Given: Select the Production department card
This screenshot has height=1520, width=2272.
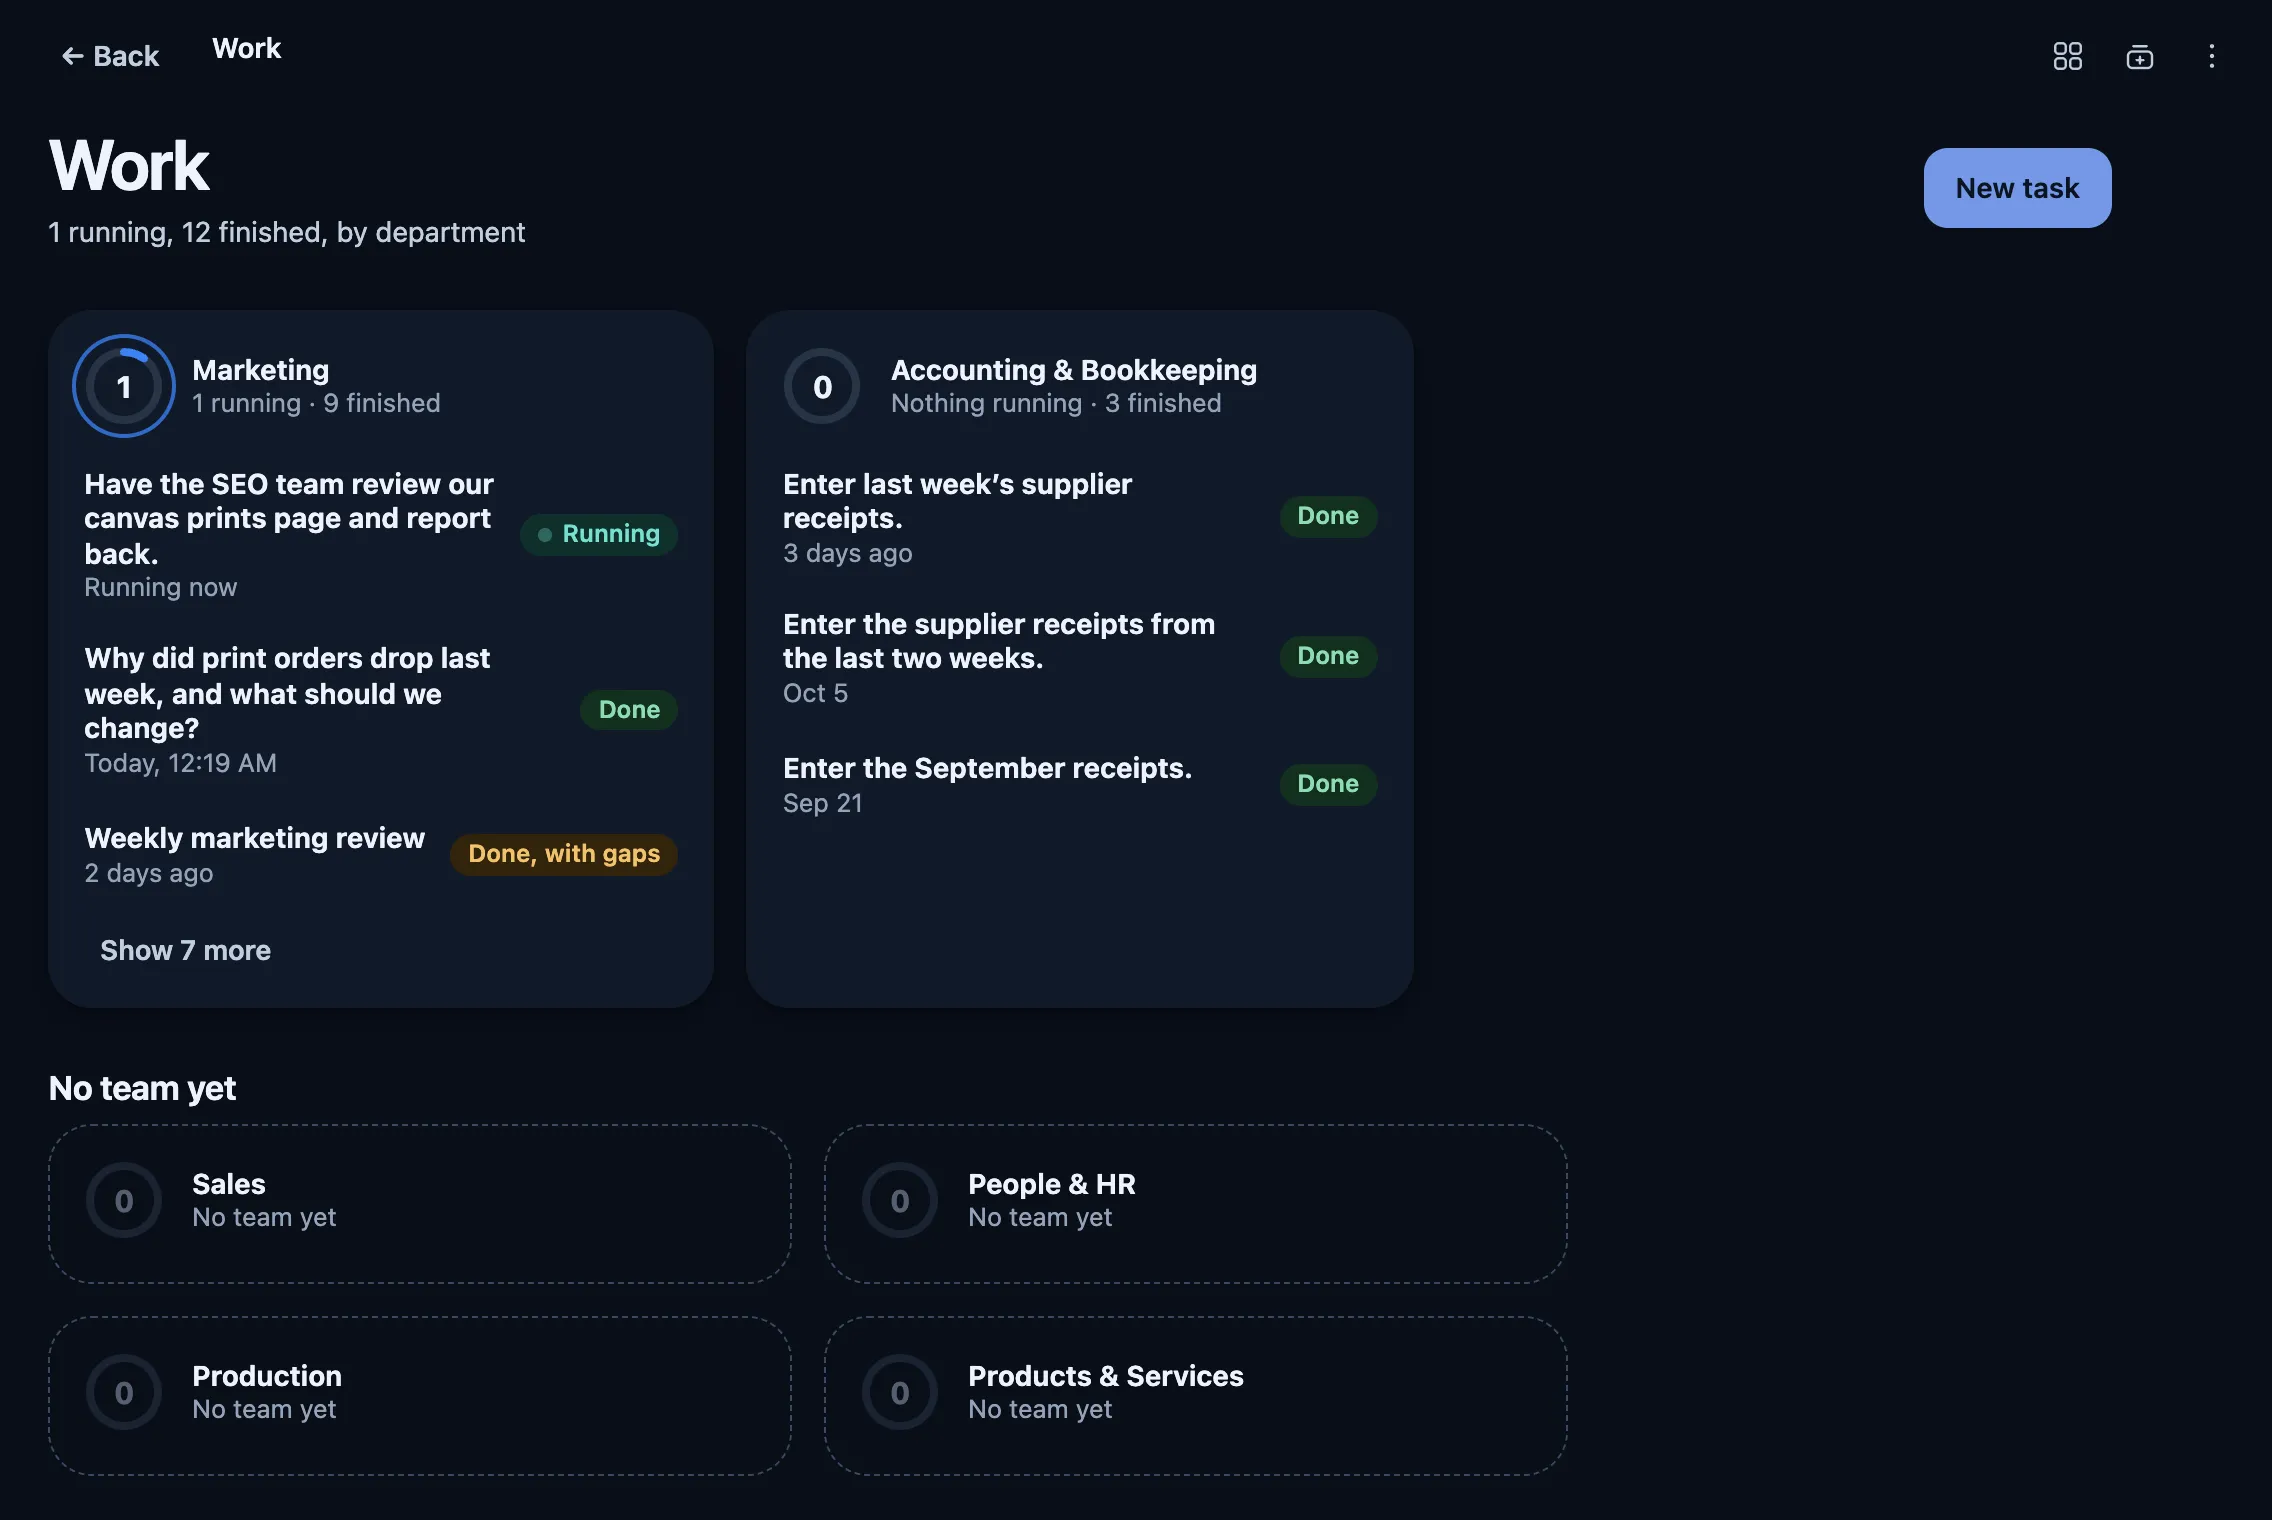Looking at the screenshot, I should [419, 1396].
